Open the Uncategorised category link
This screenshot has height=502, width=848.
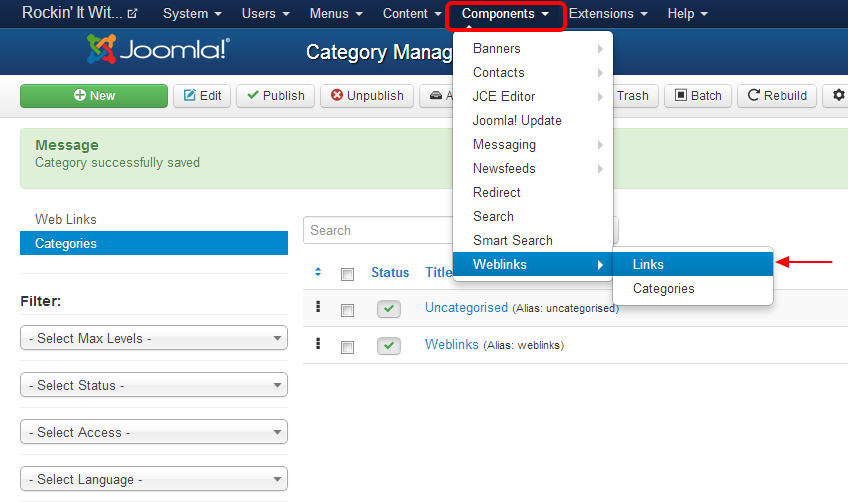[x=466, y=307]
